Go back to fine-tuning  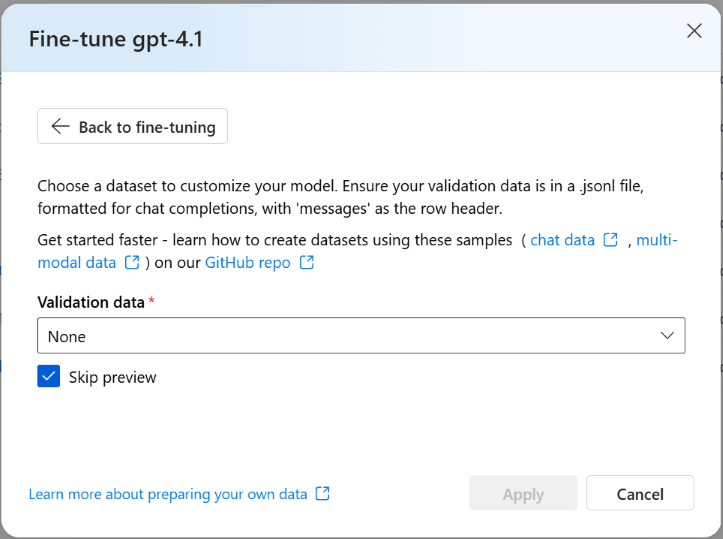[133, 127]
